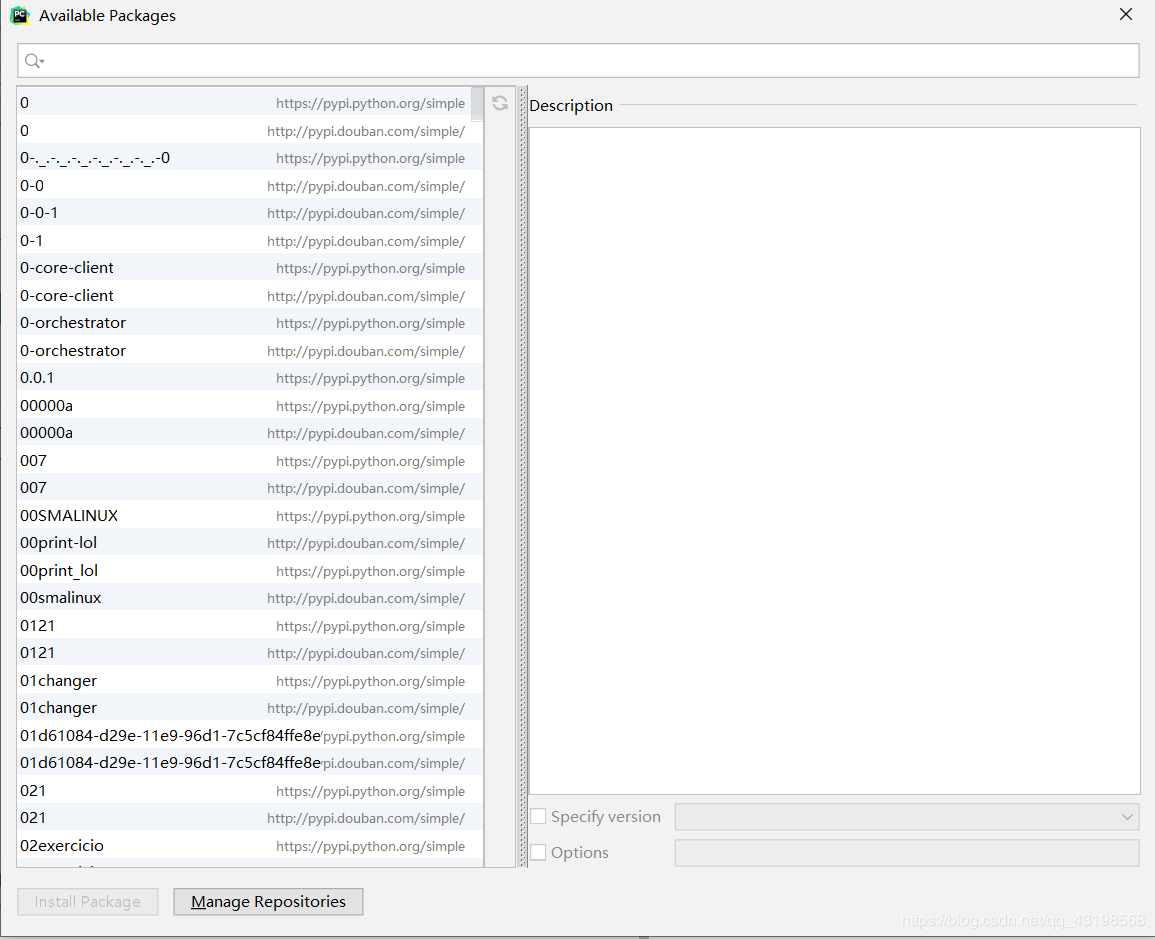Image resolution: width=1155 pixels, height=939 pixels.
Task: Select 007 from pypi.python.org
Action: [250, 460]
